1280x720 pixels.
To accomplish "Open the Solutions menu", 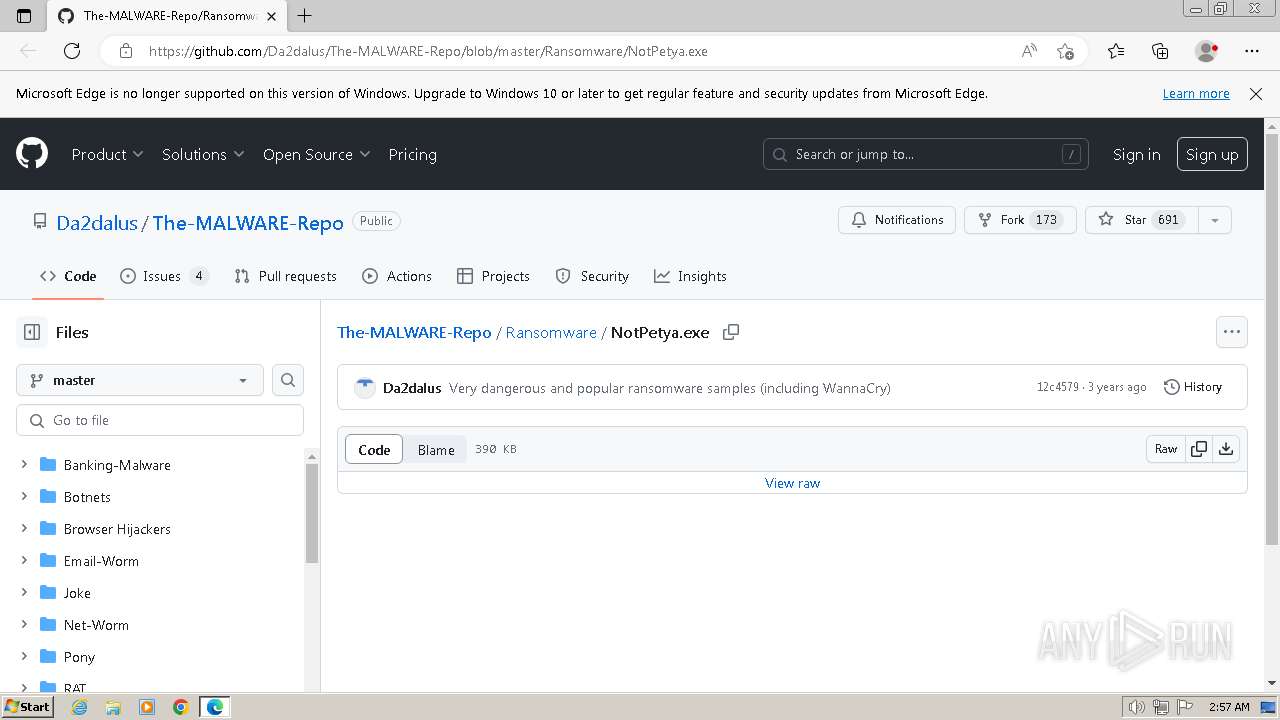I will pyautogui.click(x=203, y=154).
